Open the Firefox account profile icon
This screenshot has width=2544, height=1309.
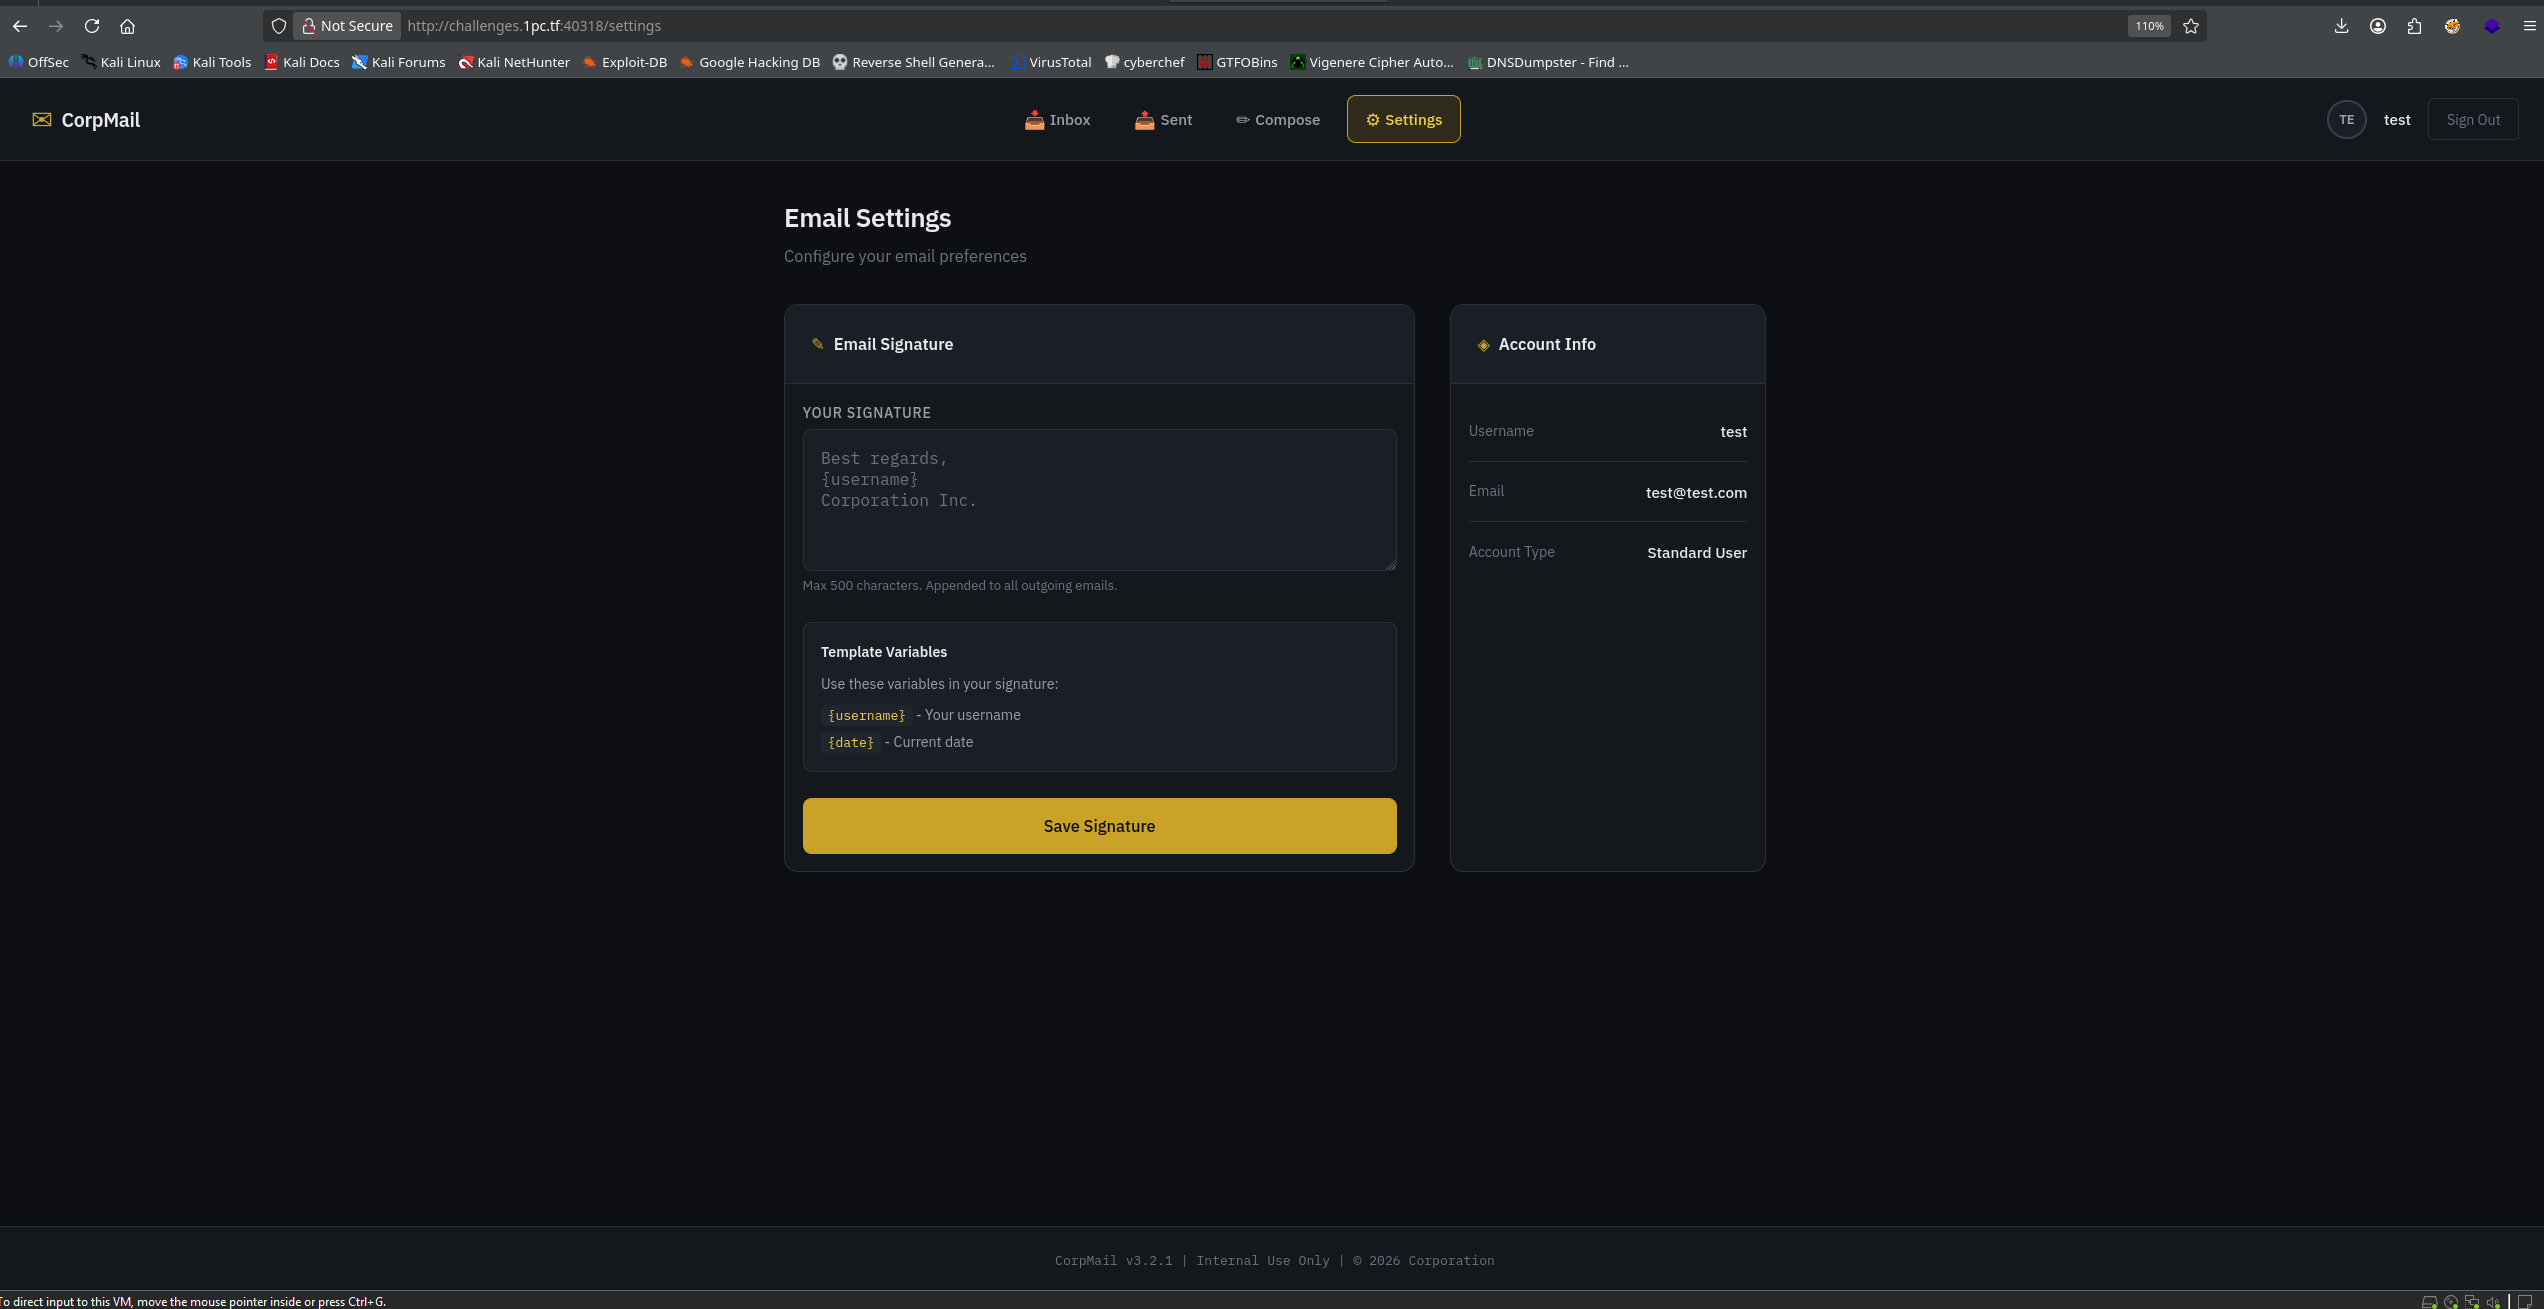(x=2378, y=26)
